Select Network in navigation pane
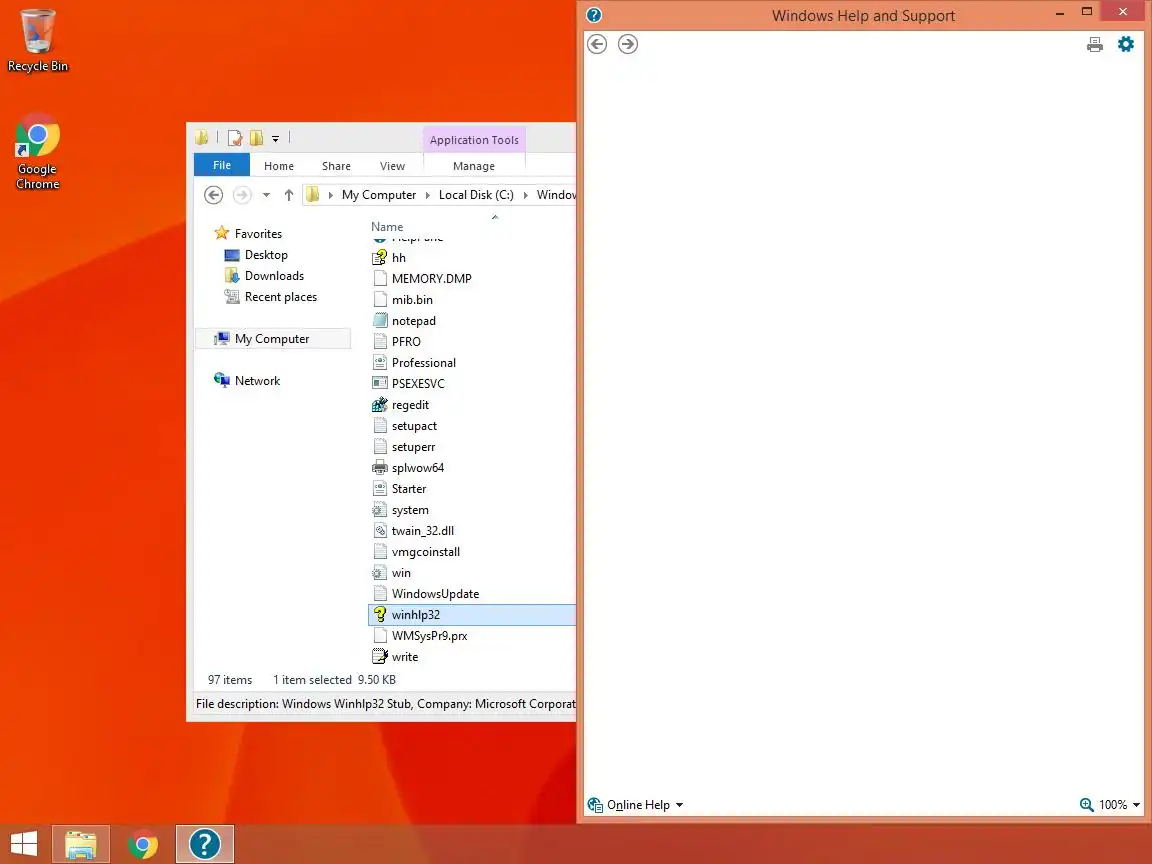Image resolution: width=1152 pixels, height=864 pixels. pos(257,381)
